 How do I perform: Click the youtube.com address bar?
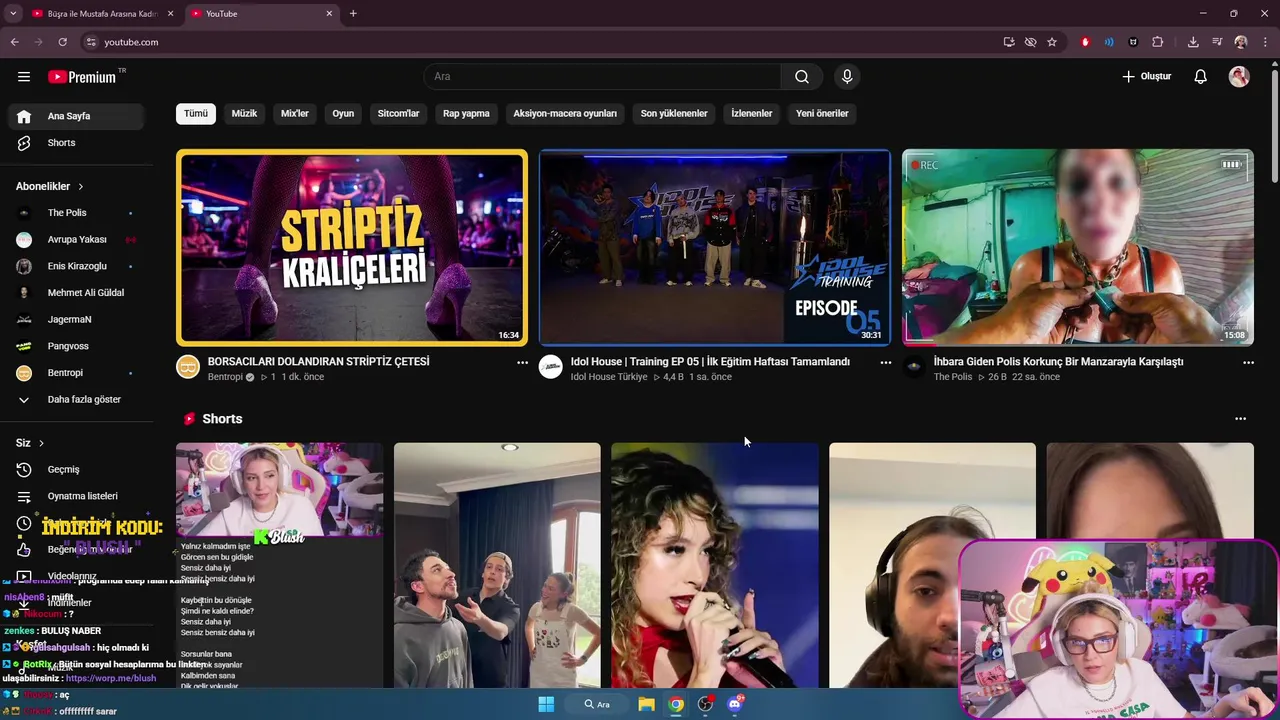point(540,42)
